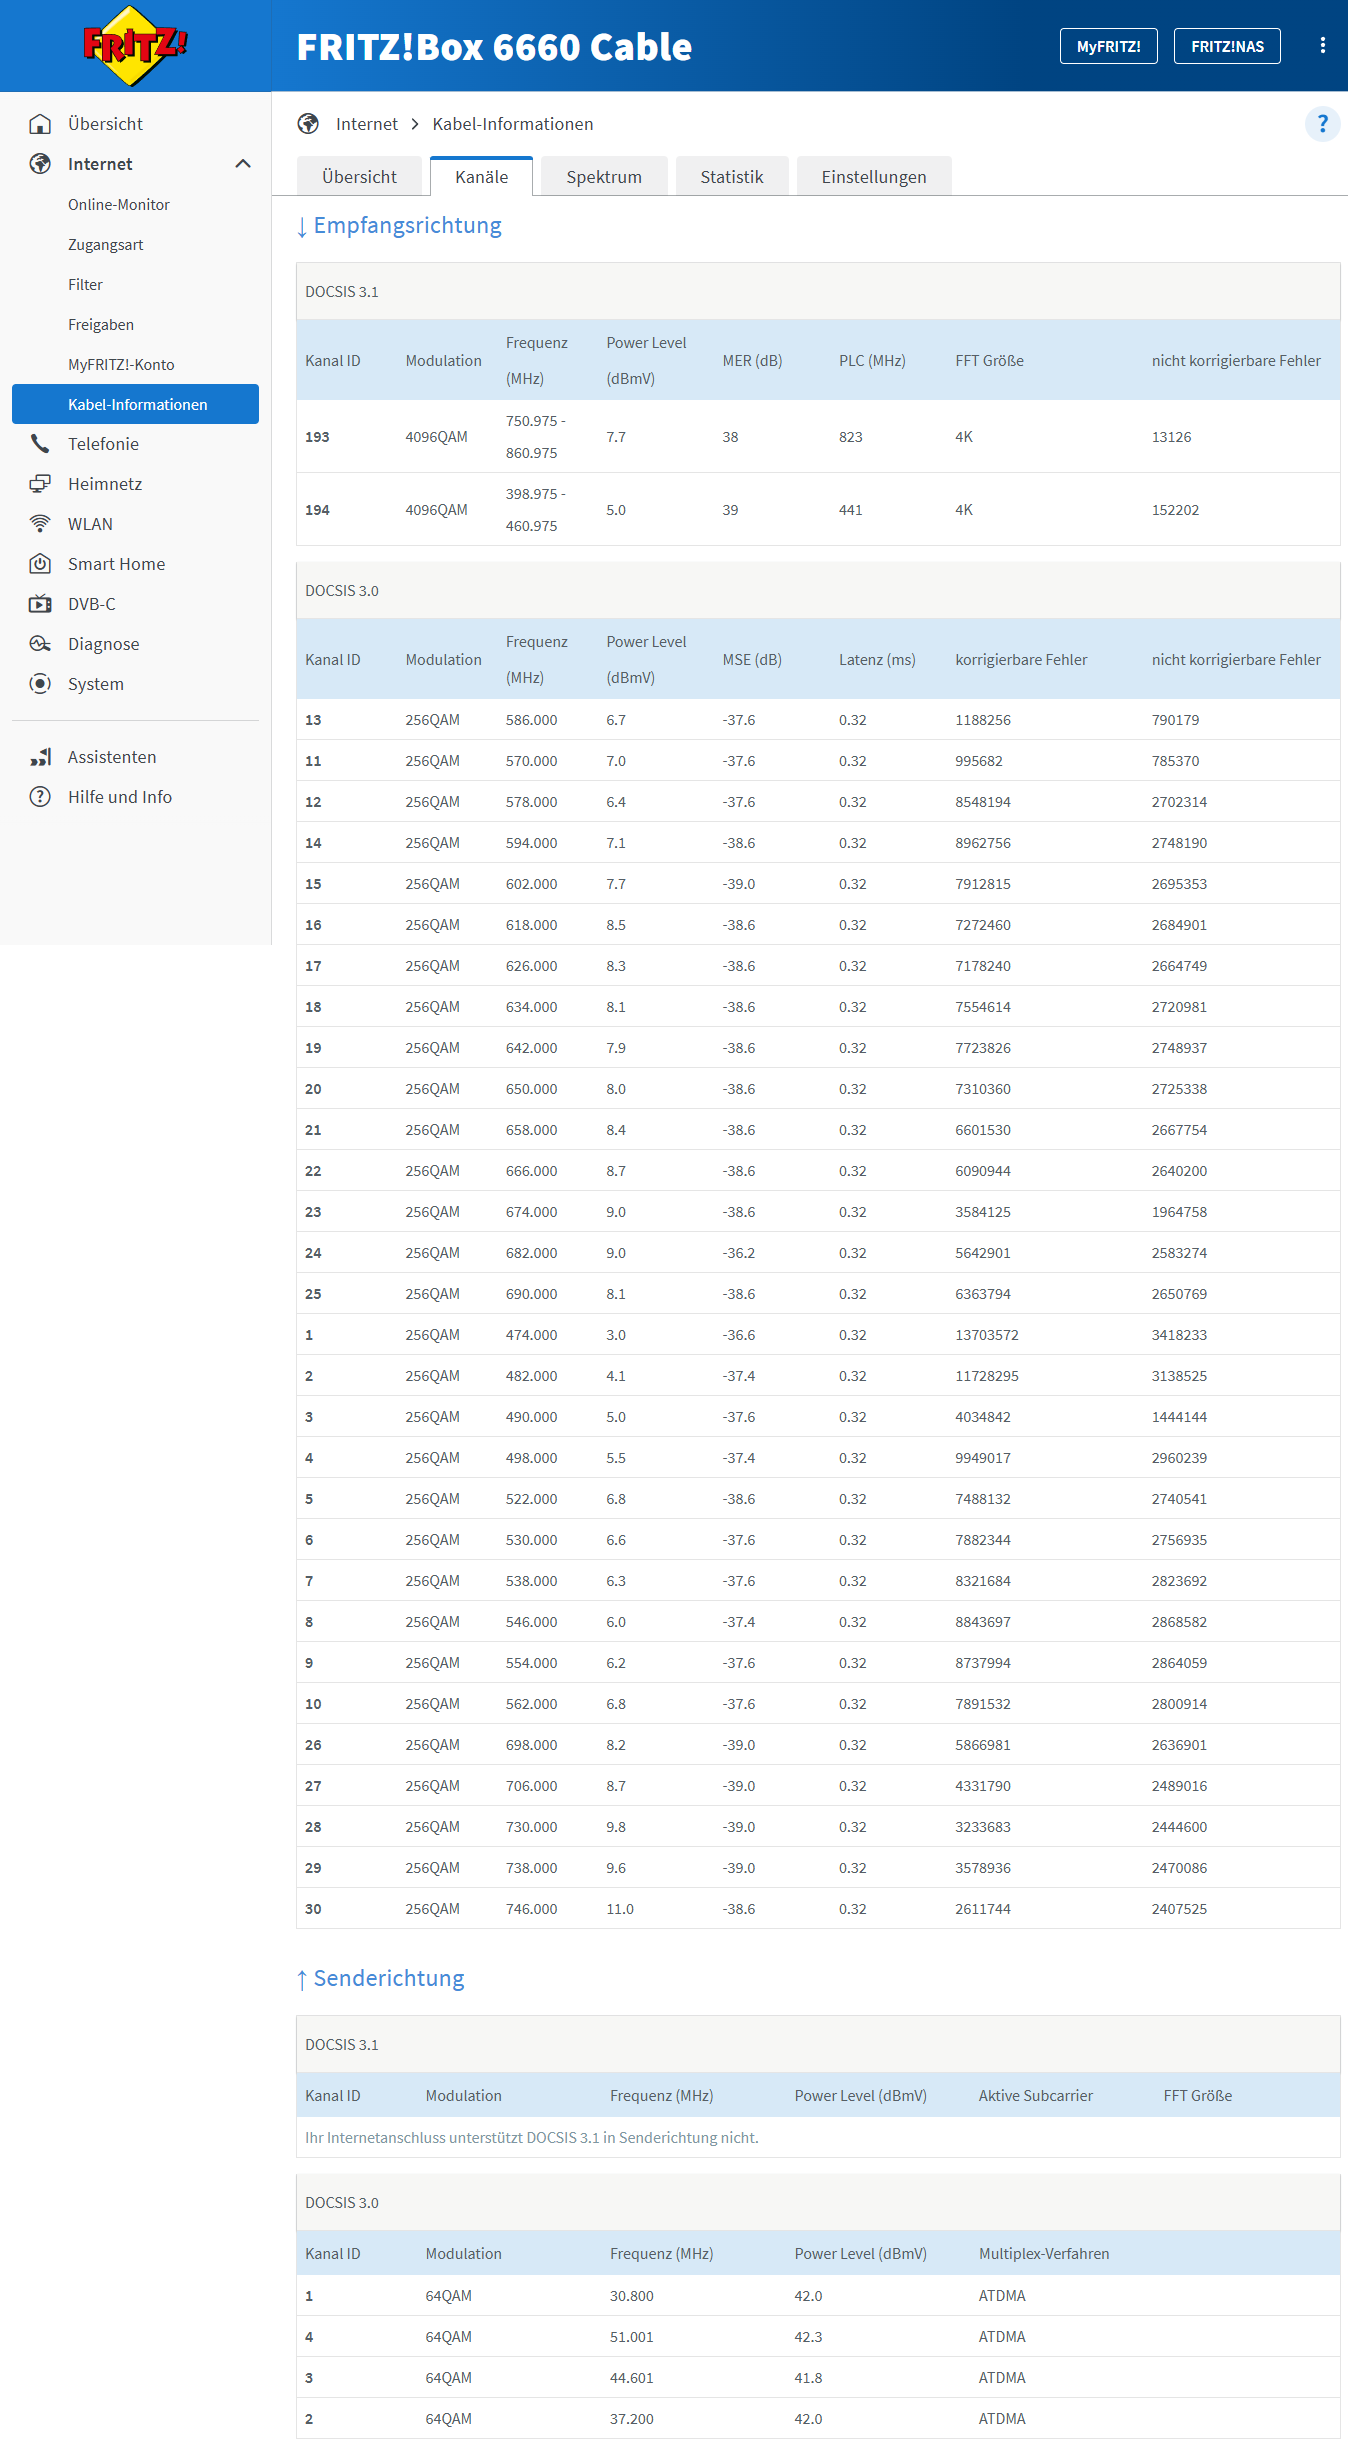Image resolution: width=1348 pixels, height=2463 pixels.
Task: Click the Kabel-Informationen breadcrumb text
Action: point(513,124)
